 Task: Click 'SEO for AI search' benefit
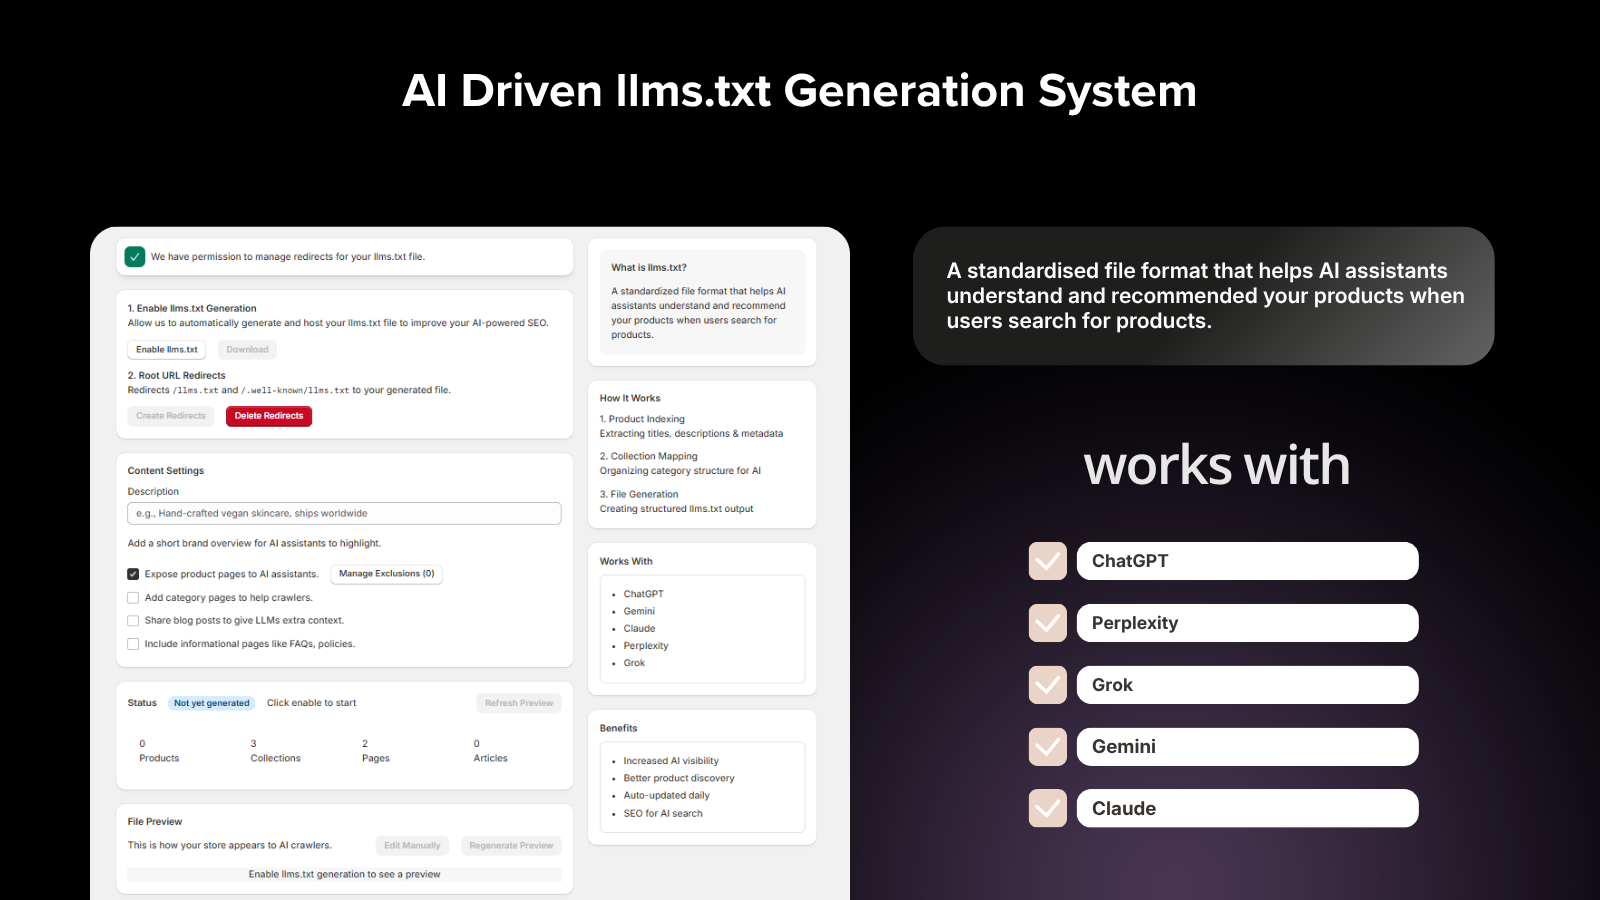coord(663,814)
